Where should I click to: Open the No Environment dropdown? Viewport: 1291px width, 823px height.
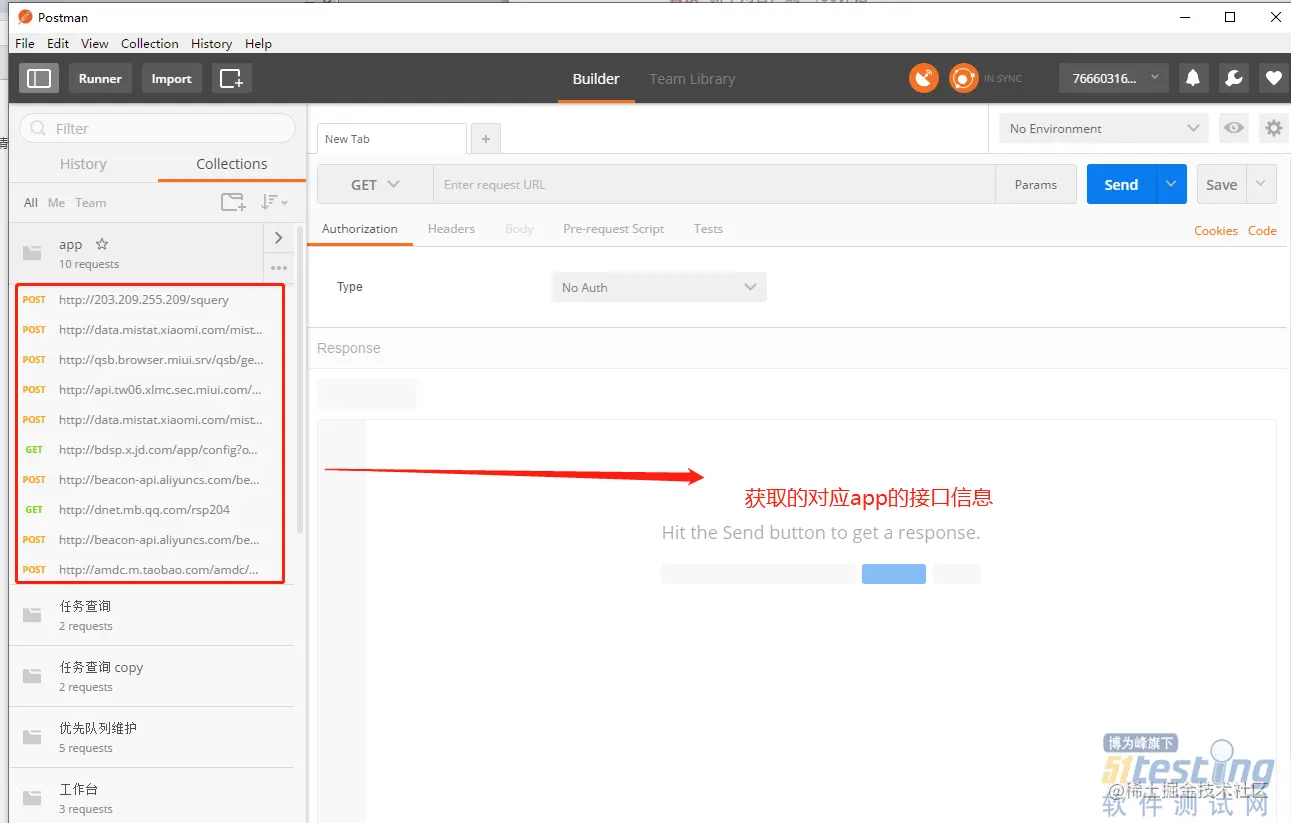point(1104,128)
